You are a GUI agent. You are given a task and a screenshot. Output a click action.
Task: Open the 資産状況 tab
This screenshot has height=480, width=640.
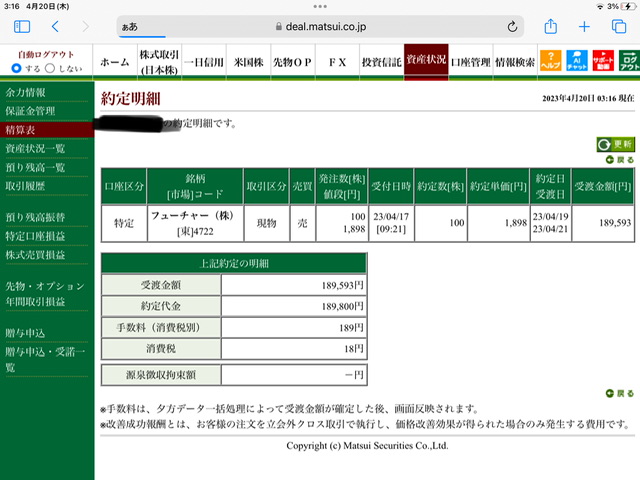pyautogui.click(x=426, y=60)
